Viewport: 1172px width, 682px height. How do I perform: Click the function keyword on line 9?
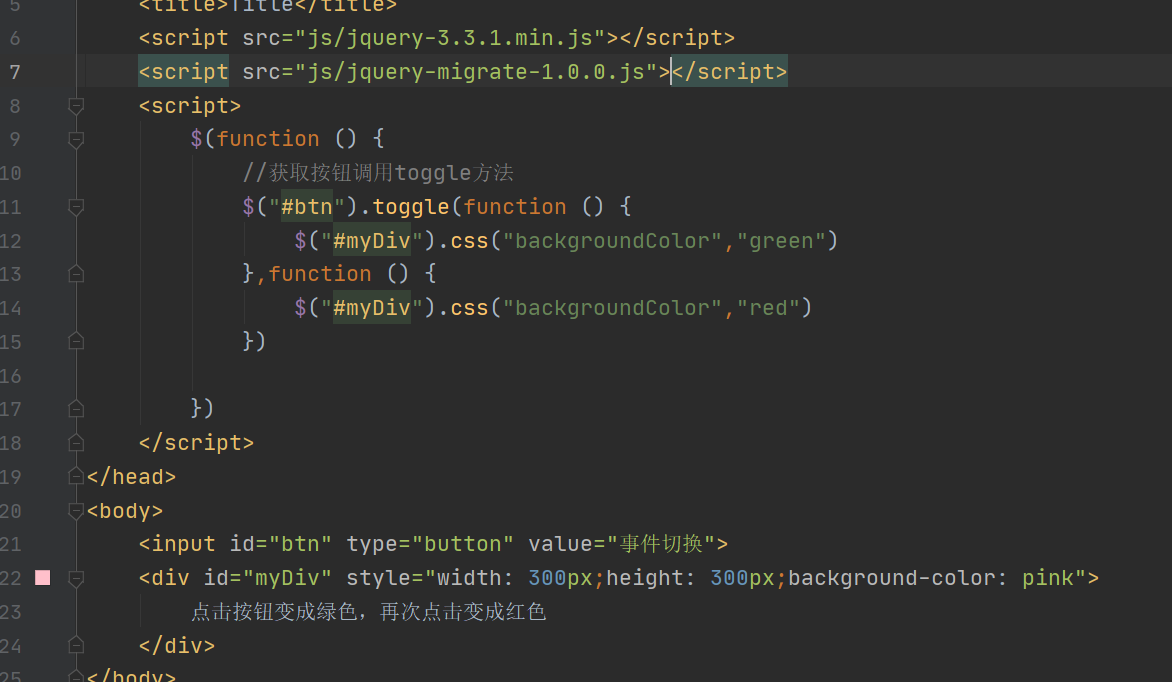[x=268, y=139]
